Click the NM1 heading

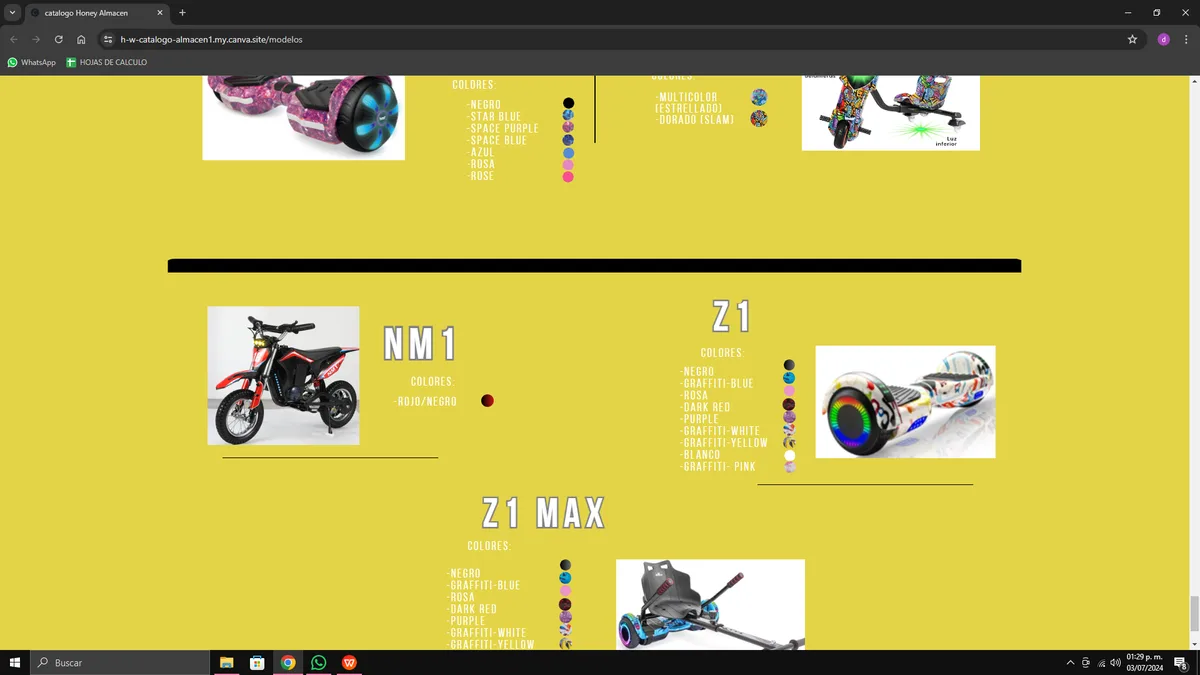(x=421, y=344)
